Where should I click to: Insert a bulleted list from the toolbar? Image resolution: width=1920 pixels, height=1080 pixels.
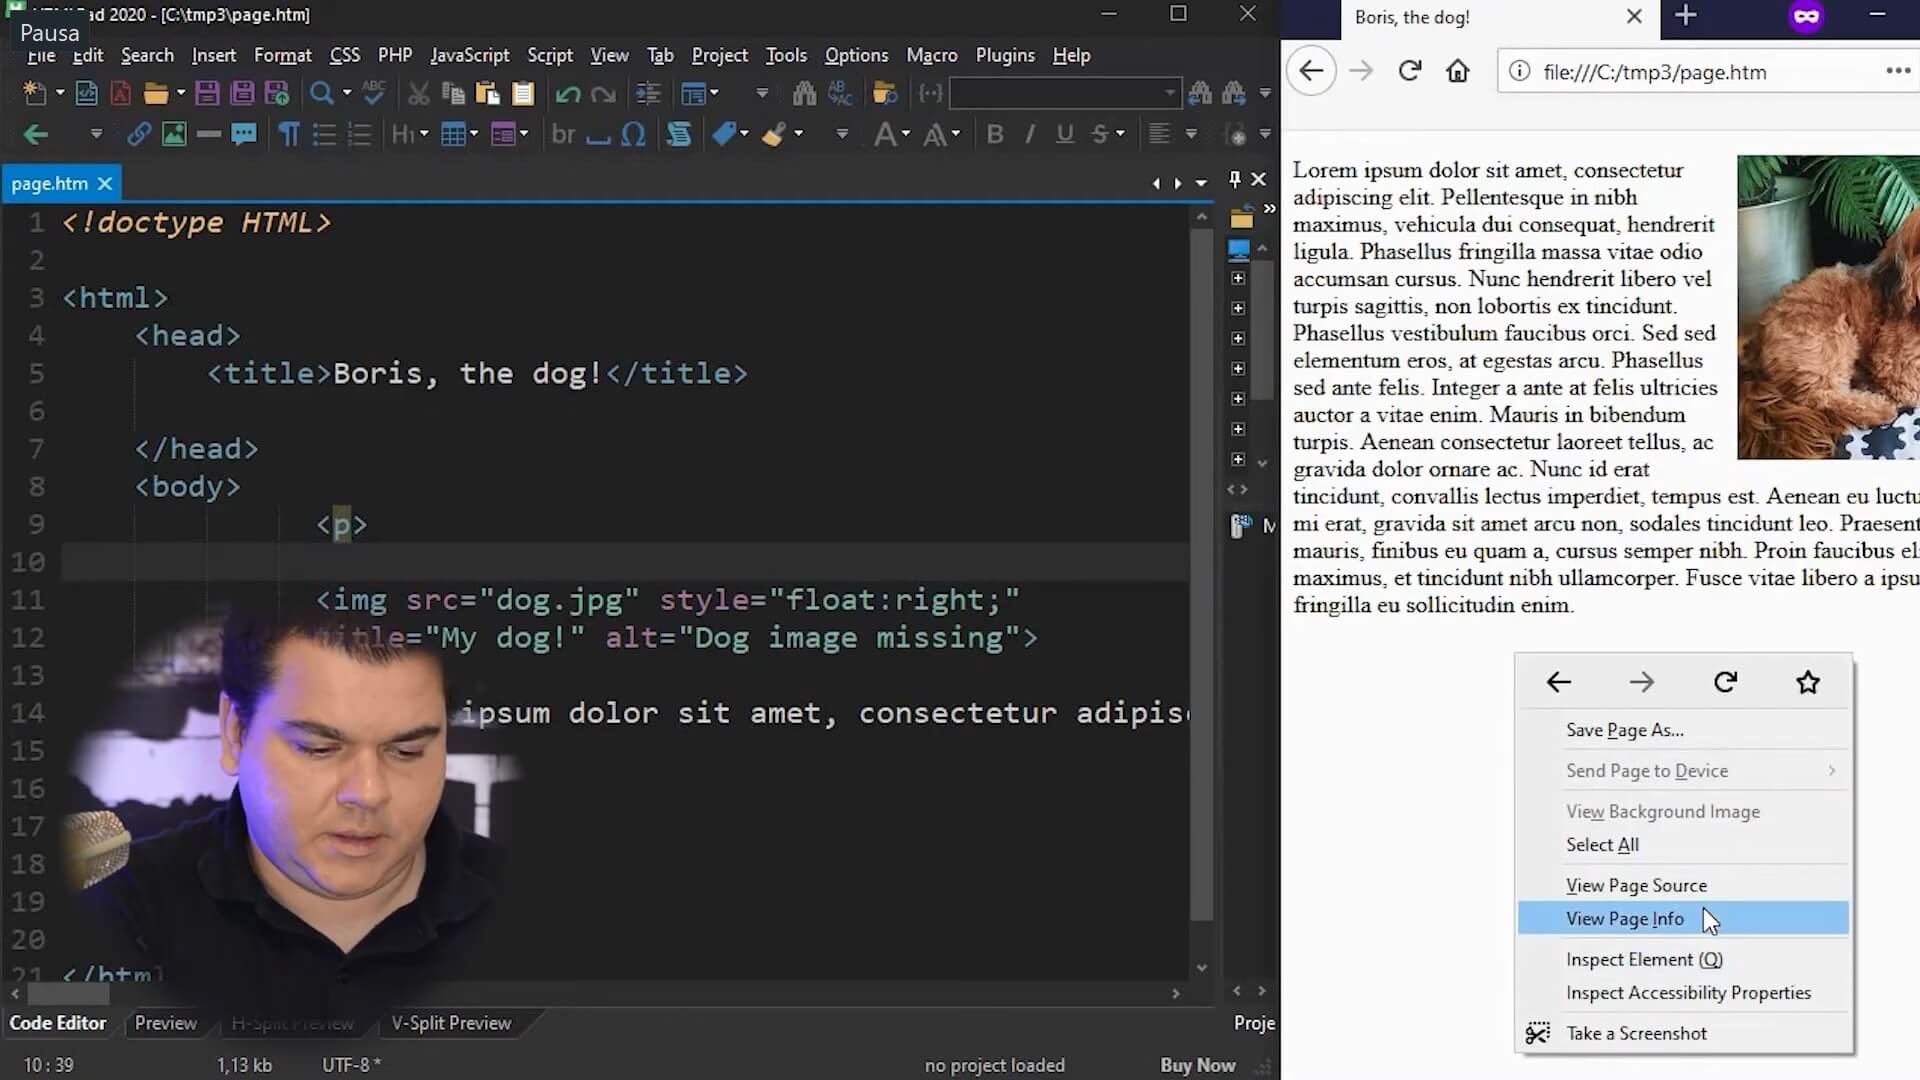pos(324,134)
